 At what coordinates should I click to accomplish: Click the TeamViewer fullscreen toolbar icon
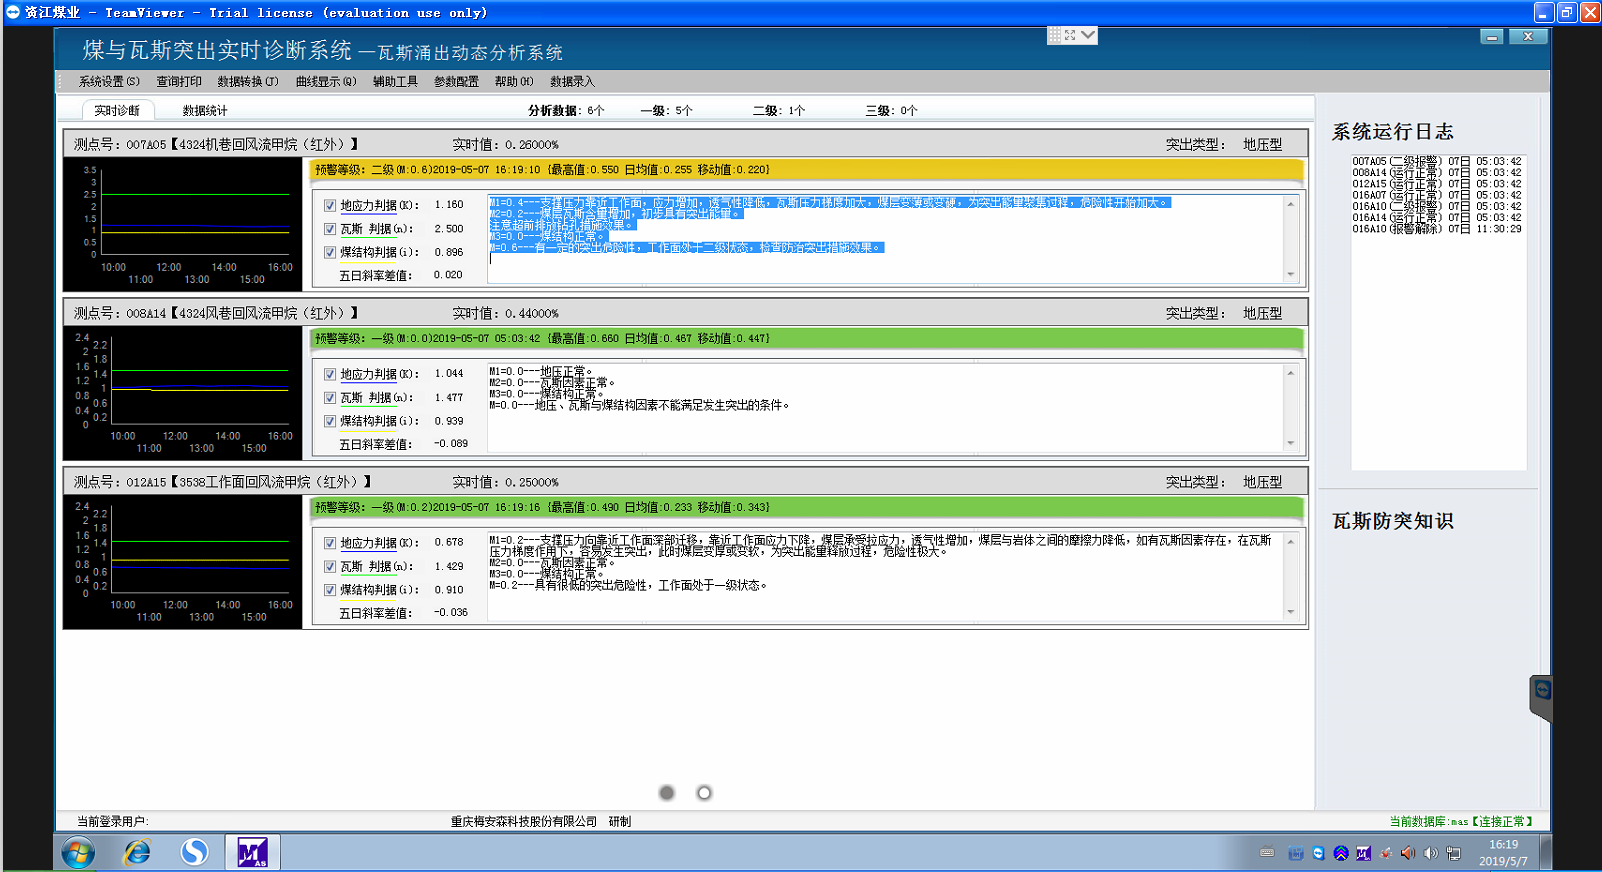pos(1070,35)
